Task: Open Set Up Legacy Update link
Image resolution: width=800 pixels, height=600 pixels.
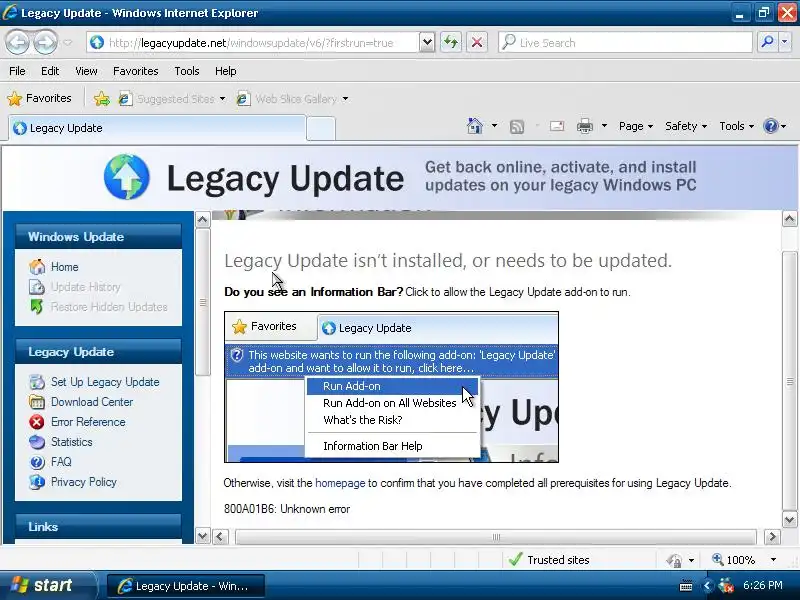Action: (105, 382)
